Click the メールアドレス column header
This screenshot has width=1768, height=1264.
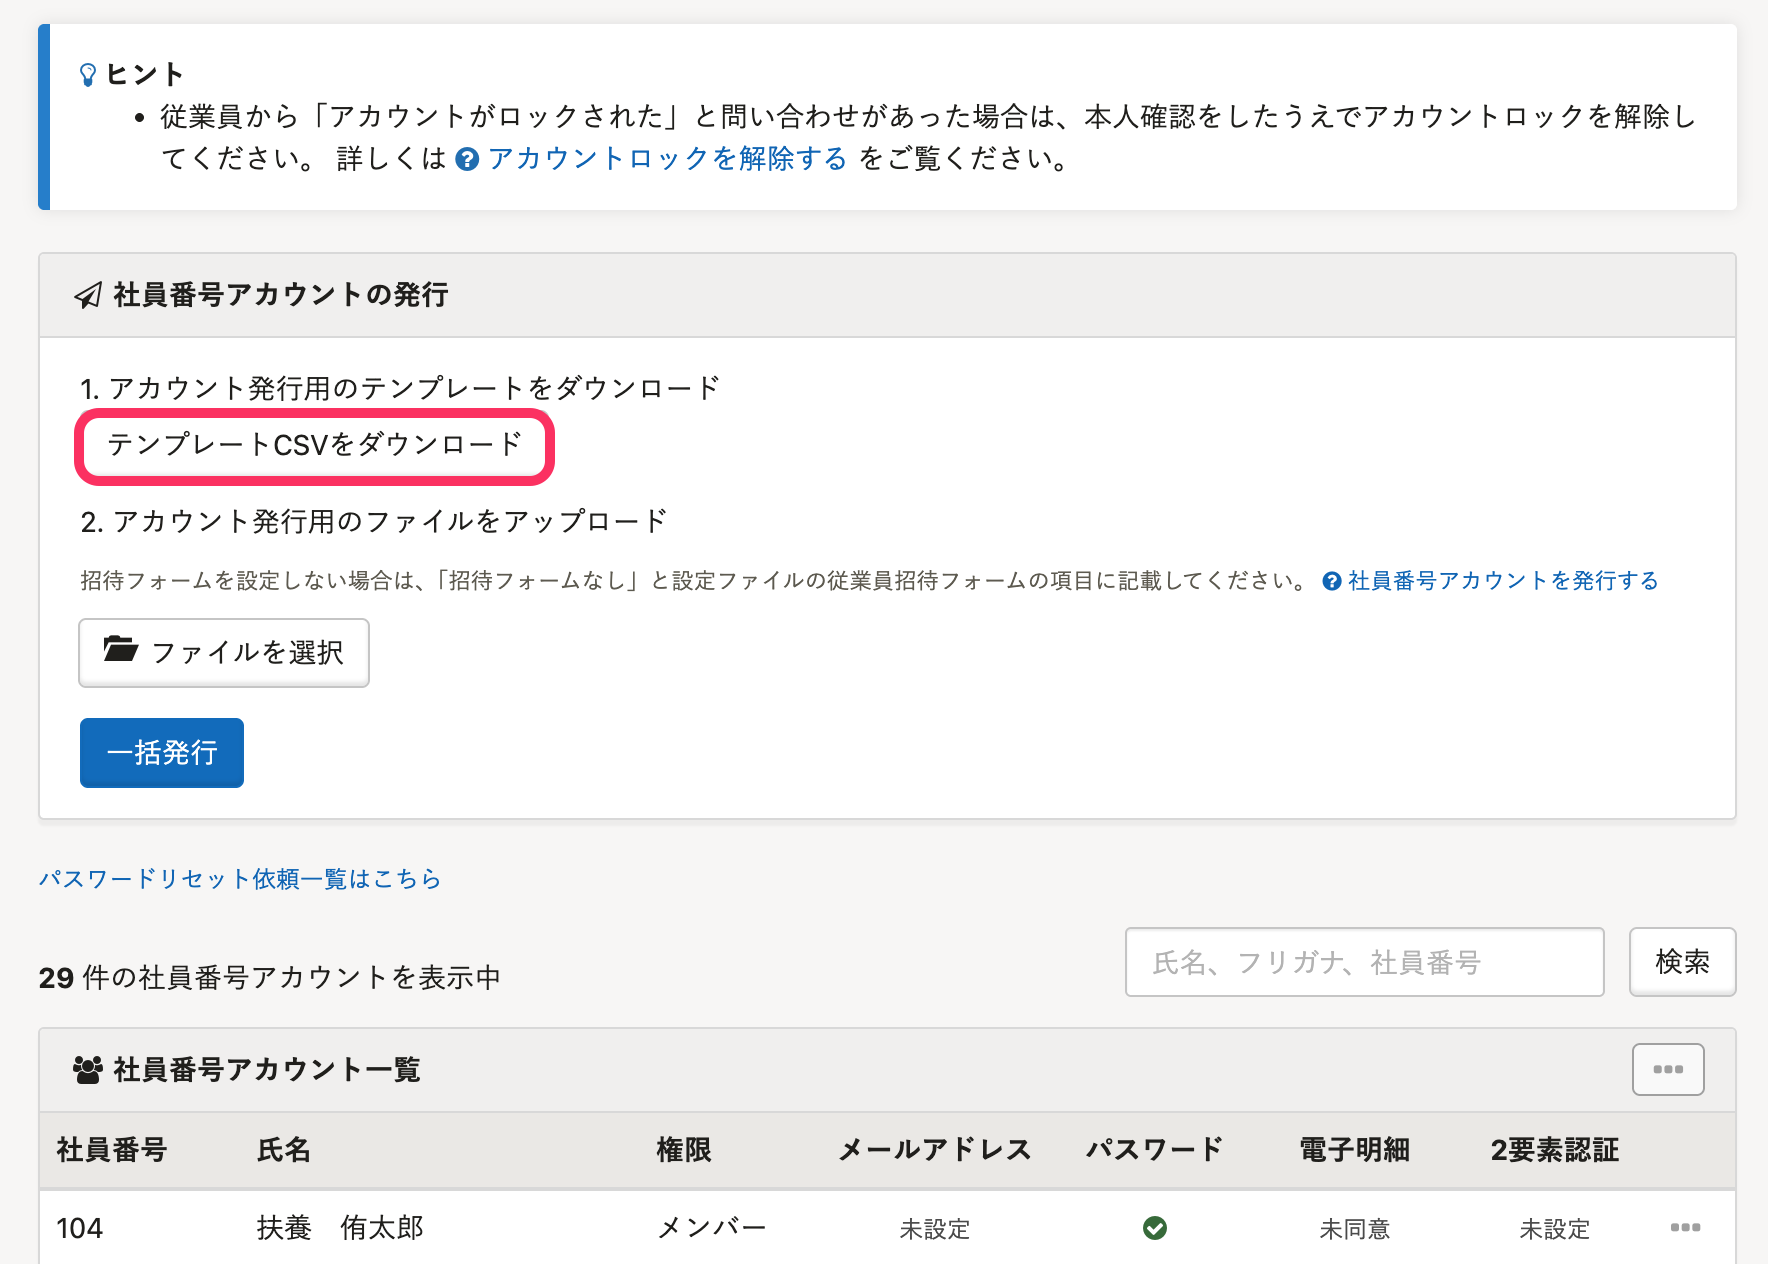click(x=935, y=1150)
